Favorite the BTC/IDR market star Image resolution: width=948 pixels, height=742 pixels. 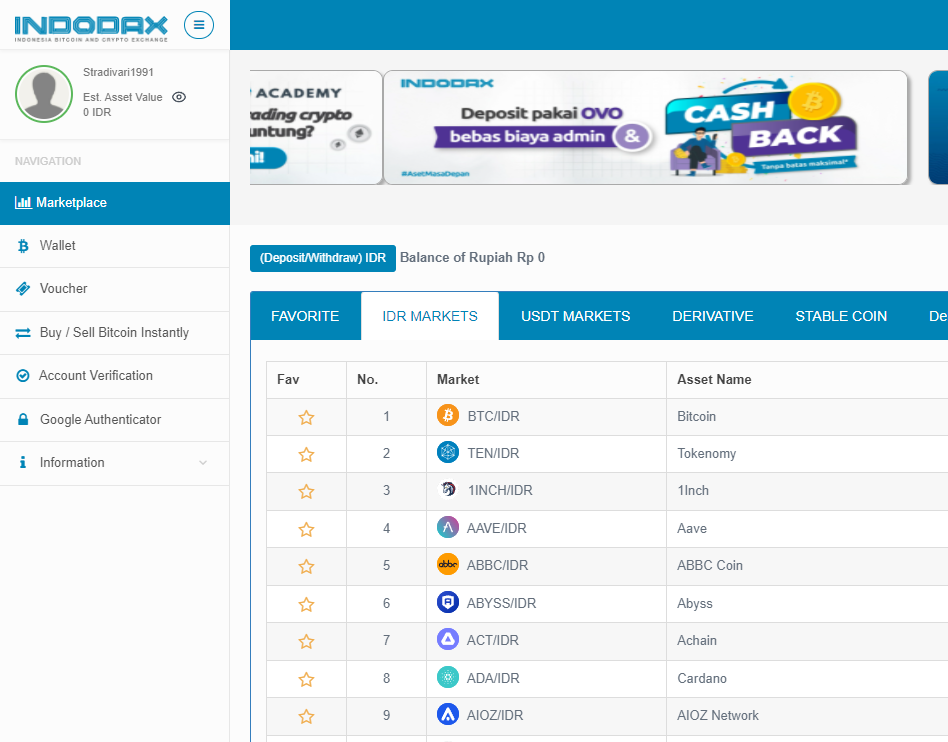pyautogui.click(x=307, y=417)
